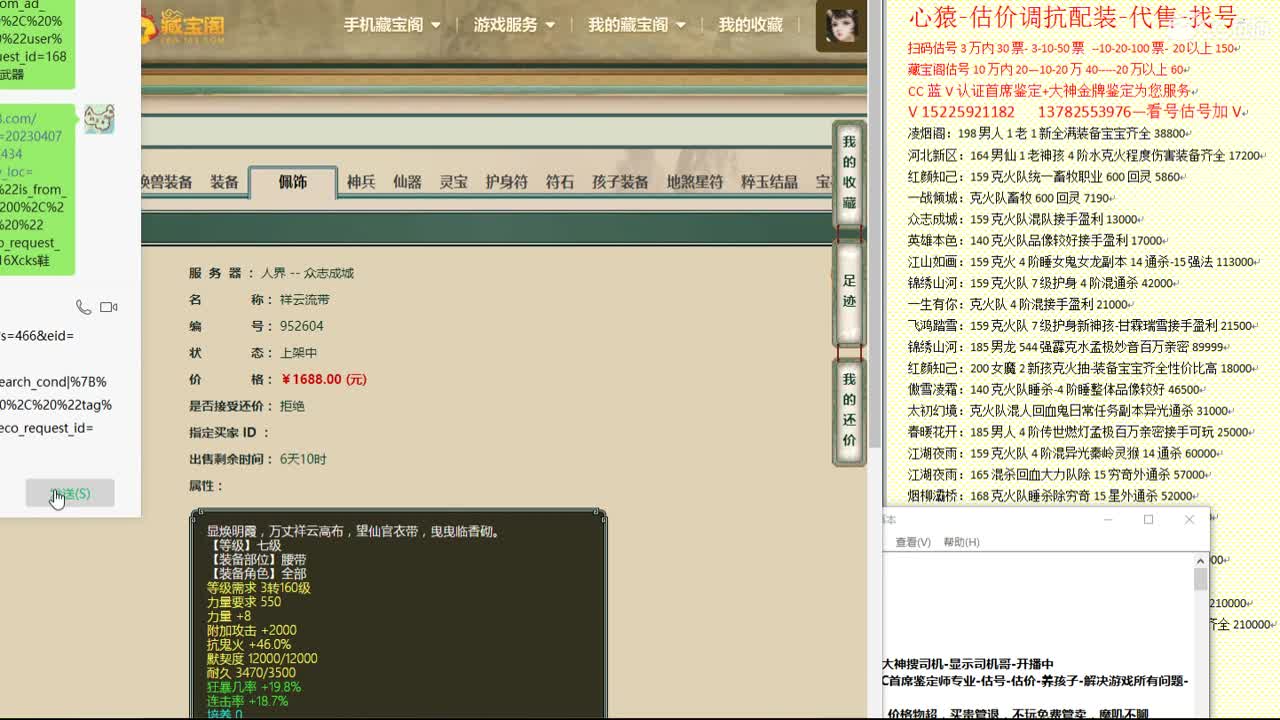Close the Notepad window

(x=1189, y=520)
